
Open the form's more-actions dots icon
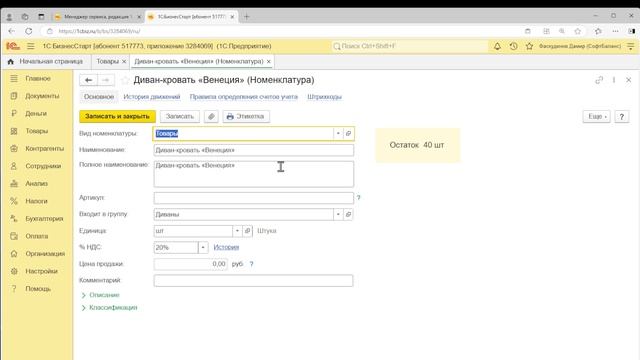click(613, 80)
